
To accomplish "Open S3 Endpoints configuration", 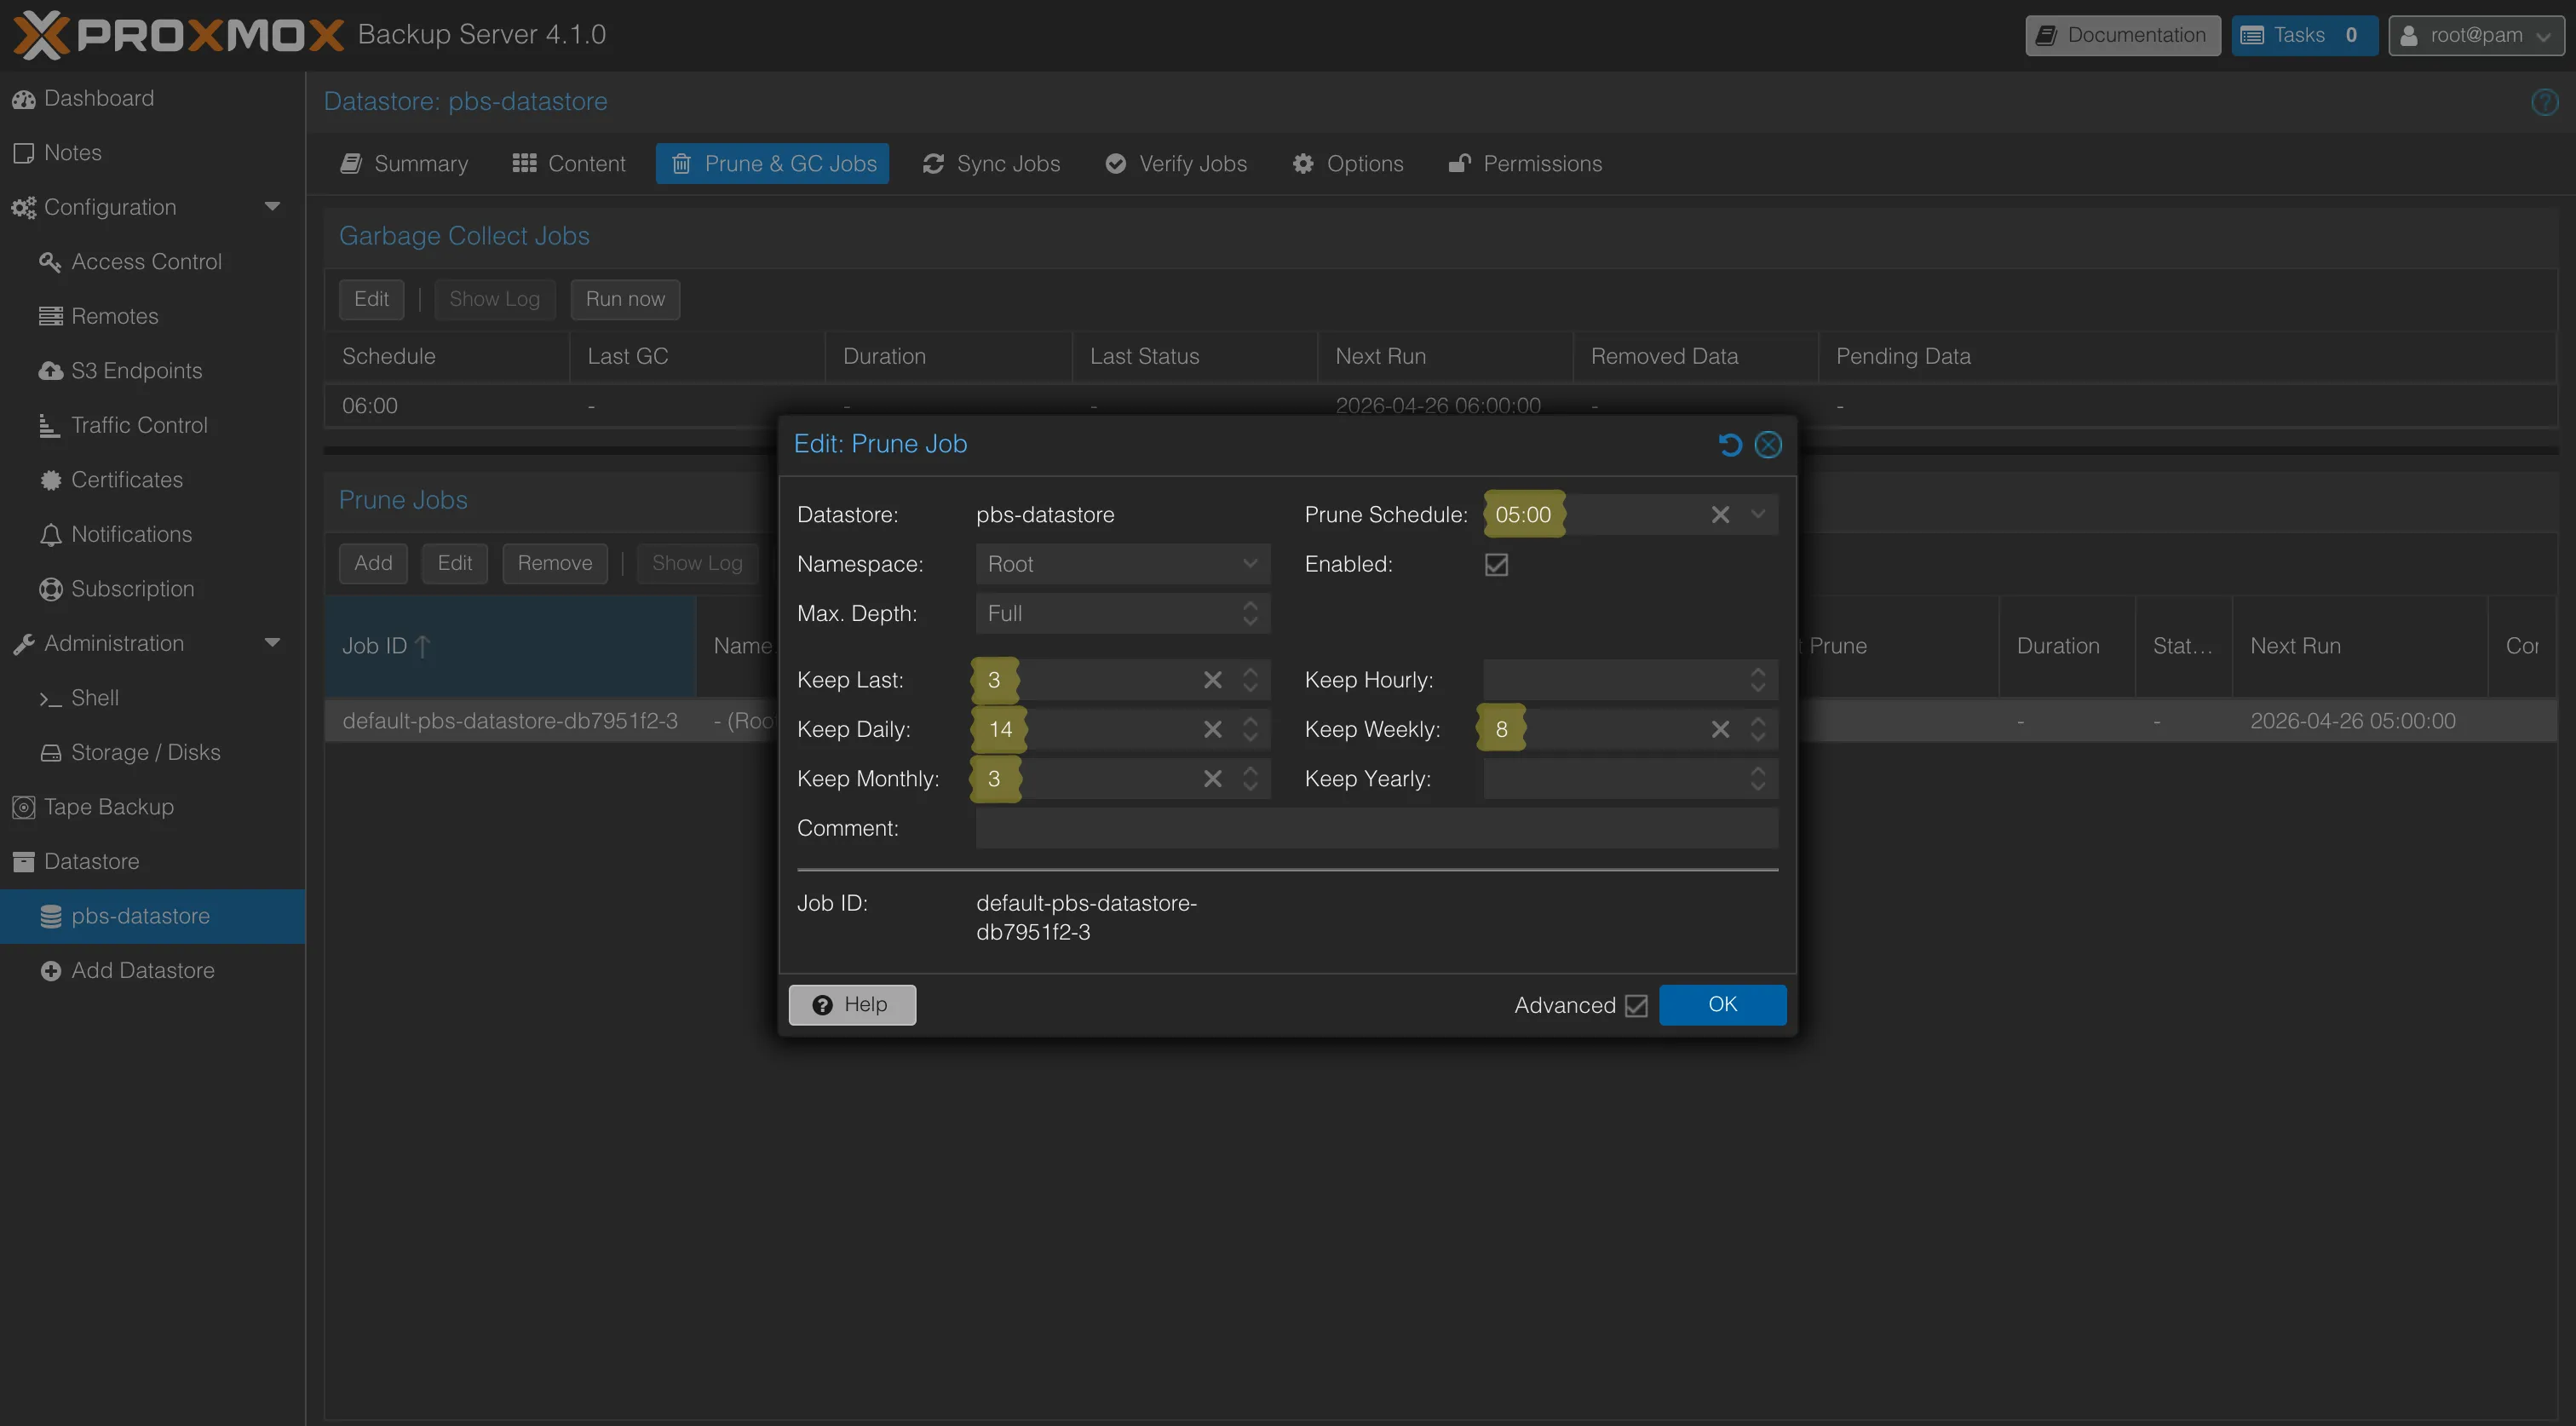I will (152, 371).
